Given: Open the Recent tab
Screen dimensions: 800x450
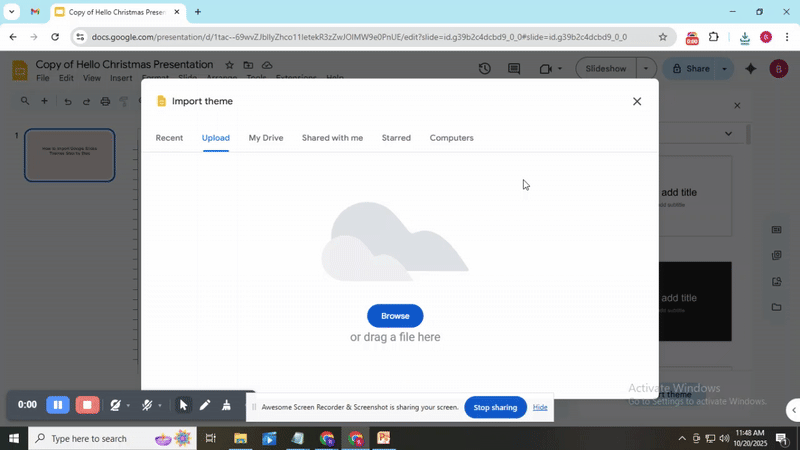Looking at the screenshot, I should (x=169, y=138).
